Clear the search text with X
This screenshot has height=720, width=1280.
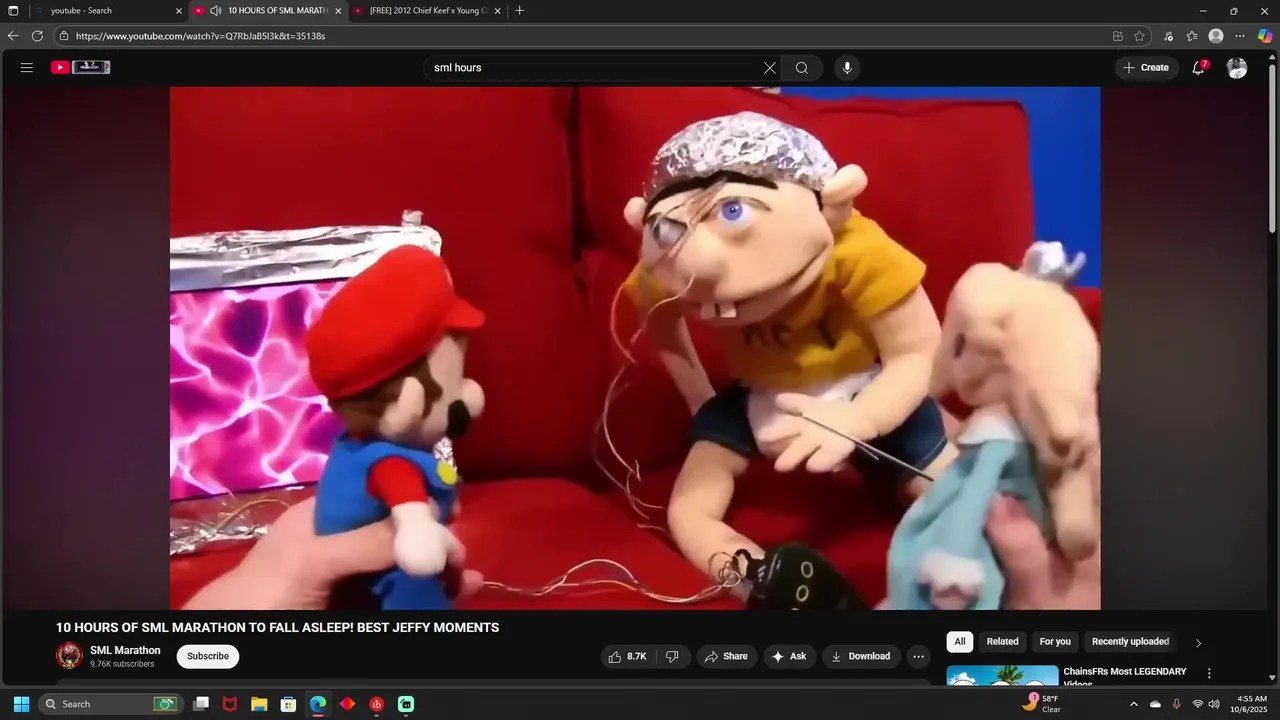pyautogui.click(x=770, y=68)
